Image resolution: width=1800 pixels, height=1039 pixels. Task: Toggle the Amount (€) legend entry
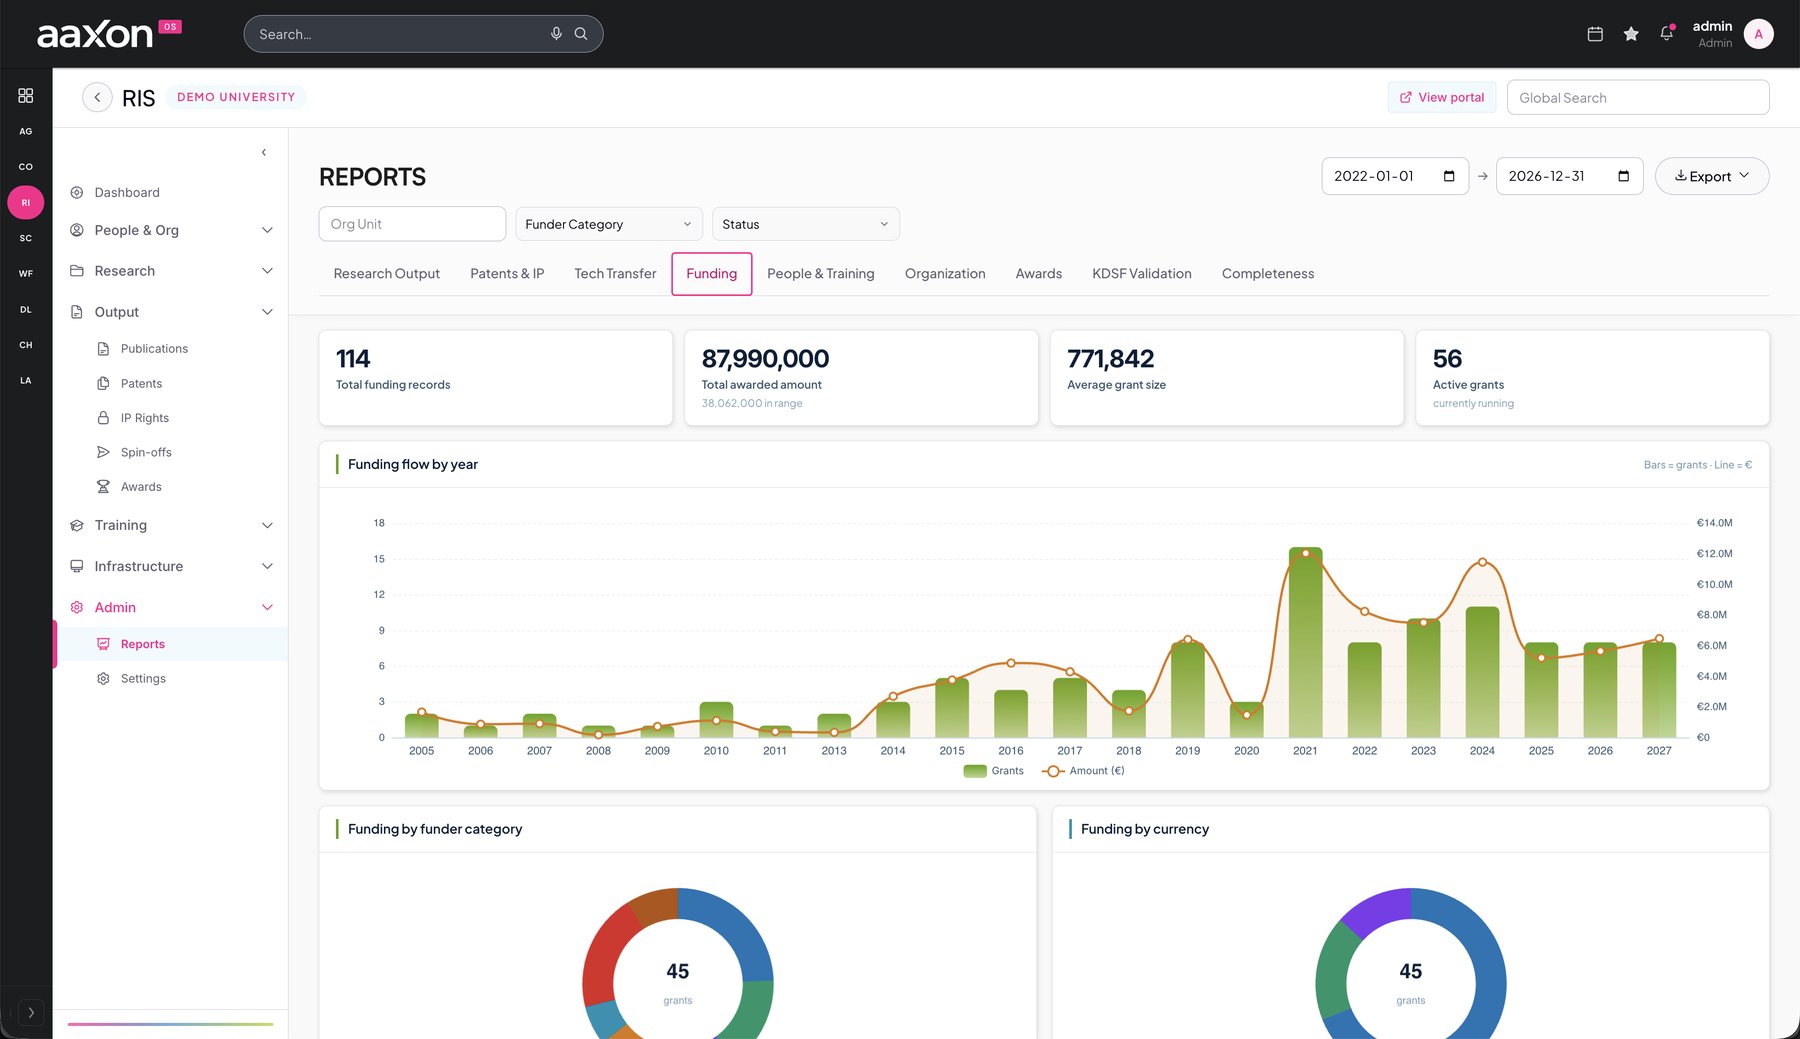(x=1084, y=771)
